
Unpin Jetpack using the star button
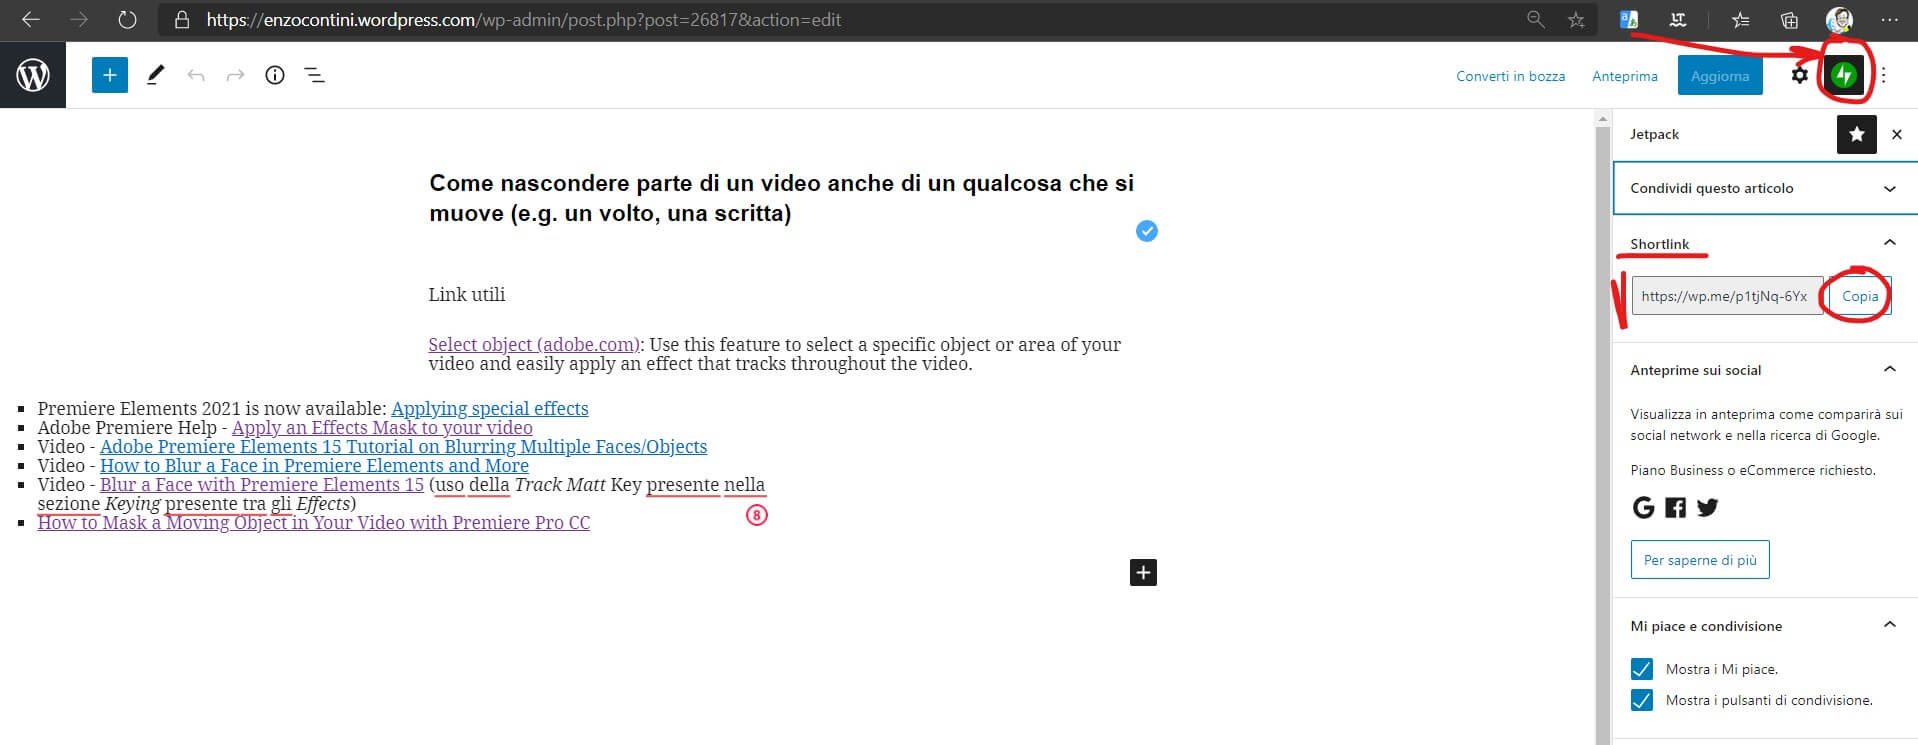[x=1856, y=134]
